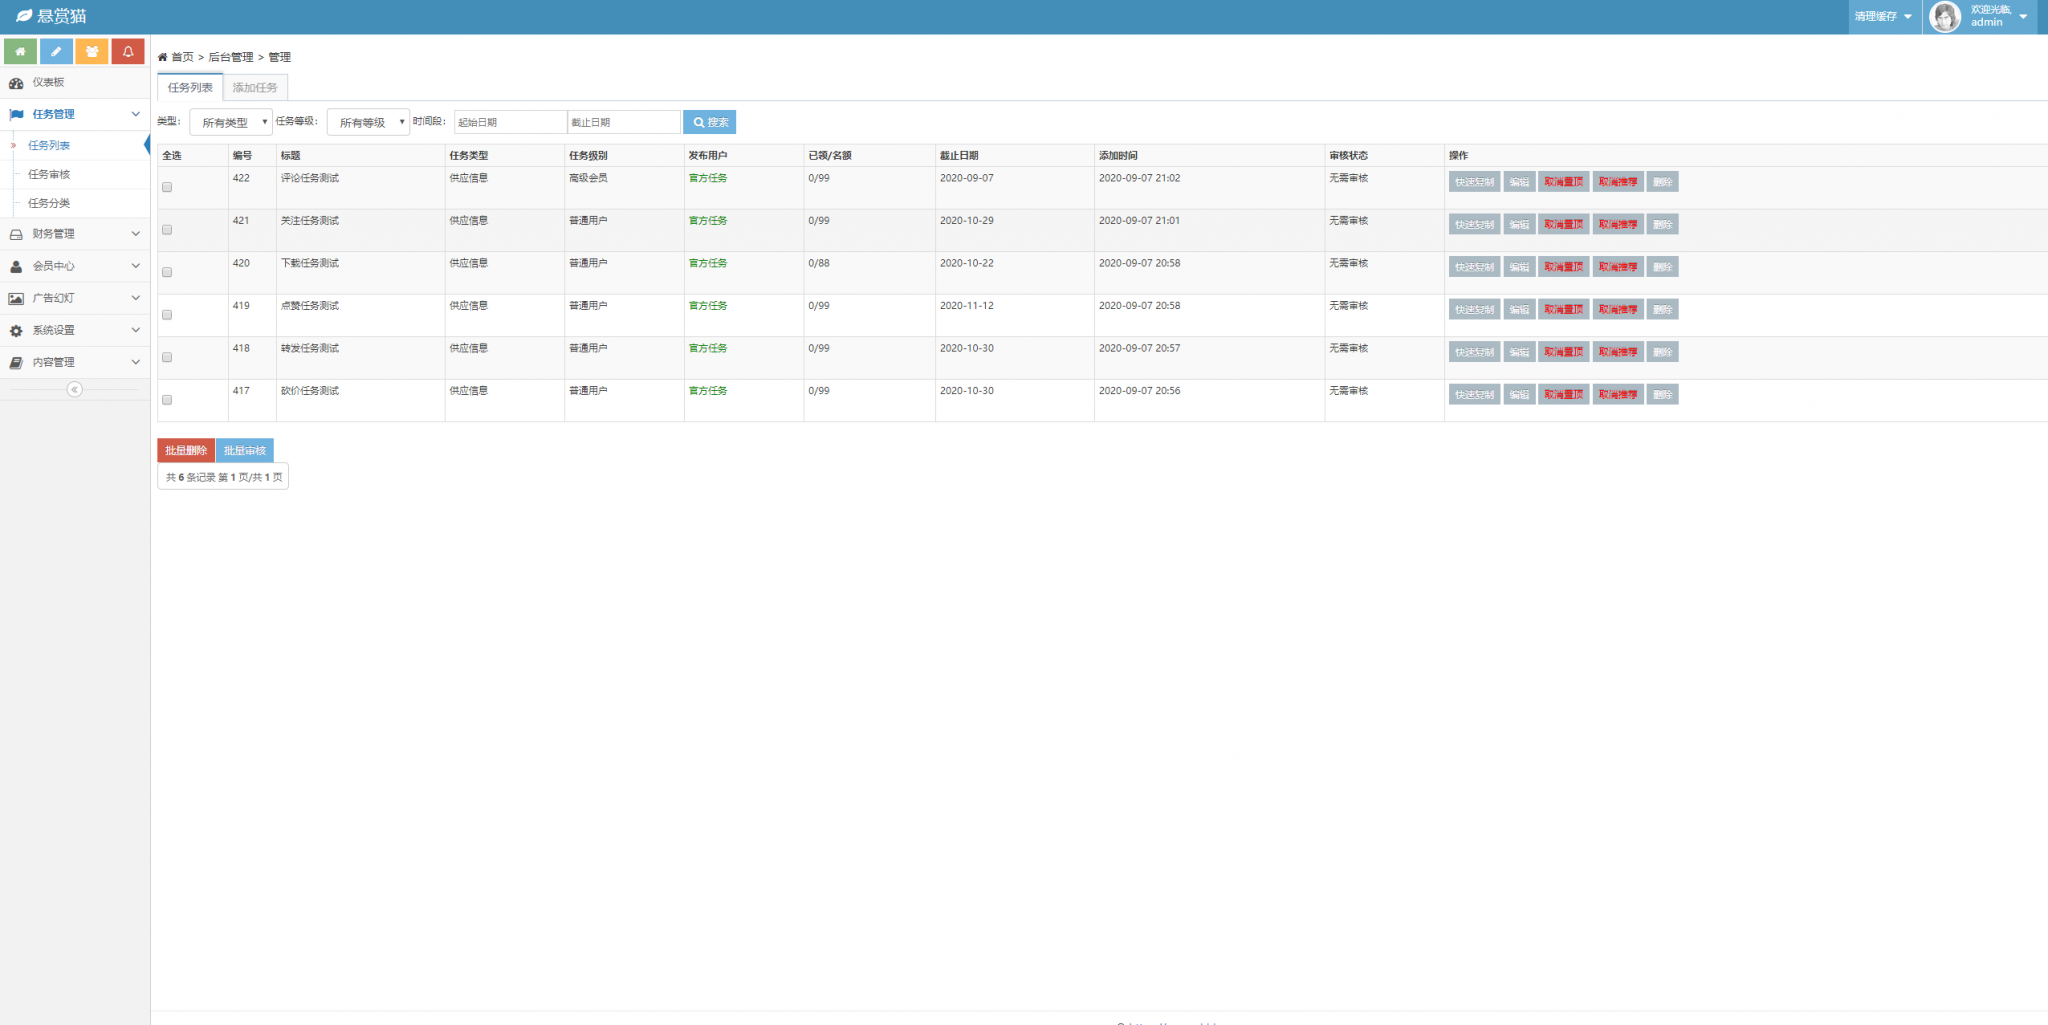
Task: Open the 所有类型 type dropdown
Action: [x=231, y=123]
